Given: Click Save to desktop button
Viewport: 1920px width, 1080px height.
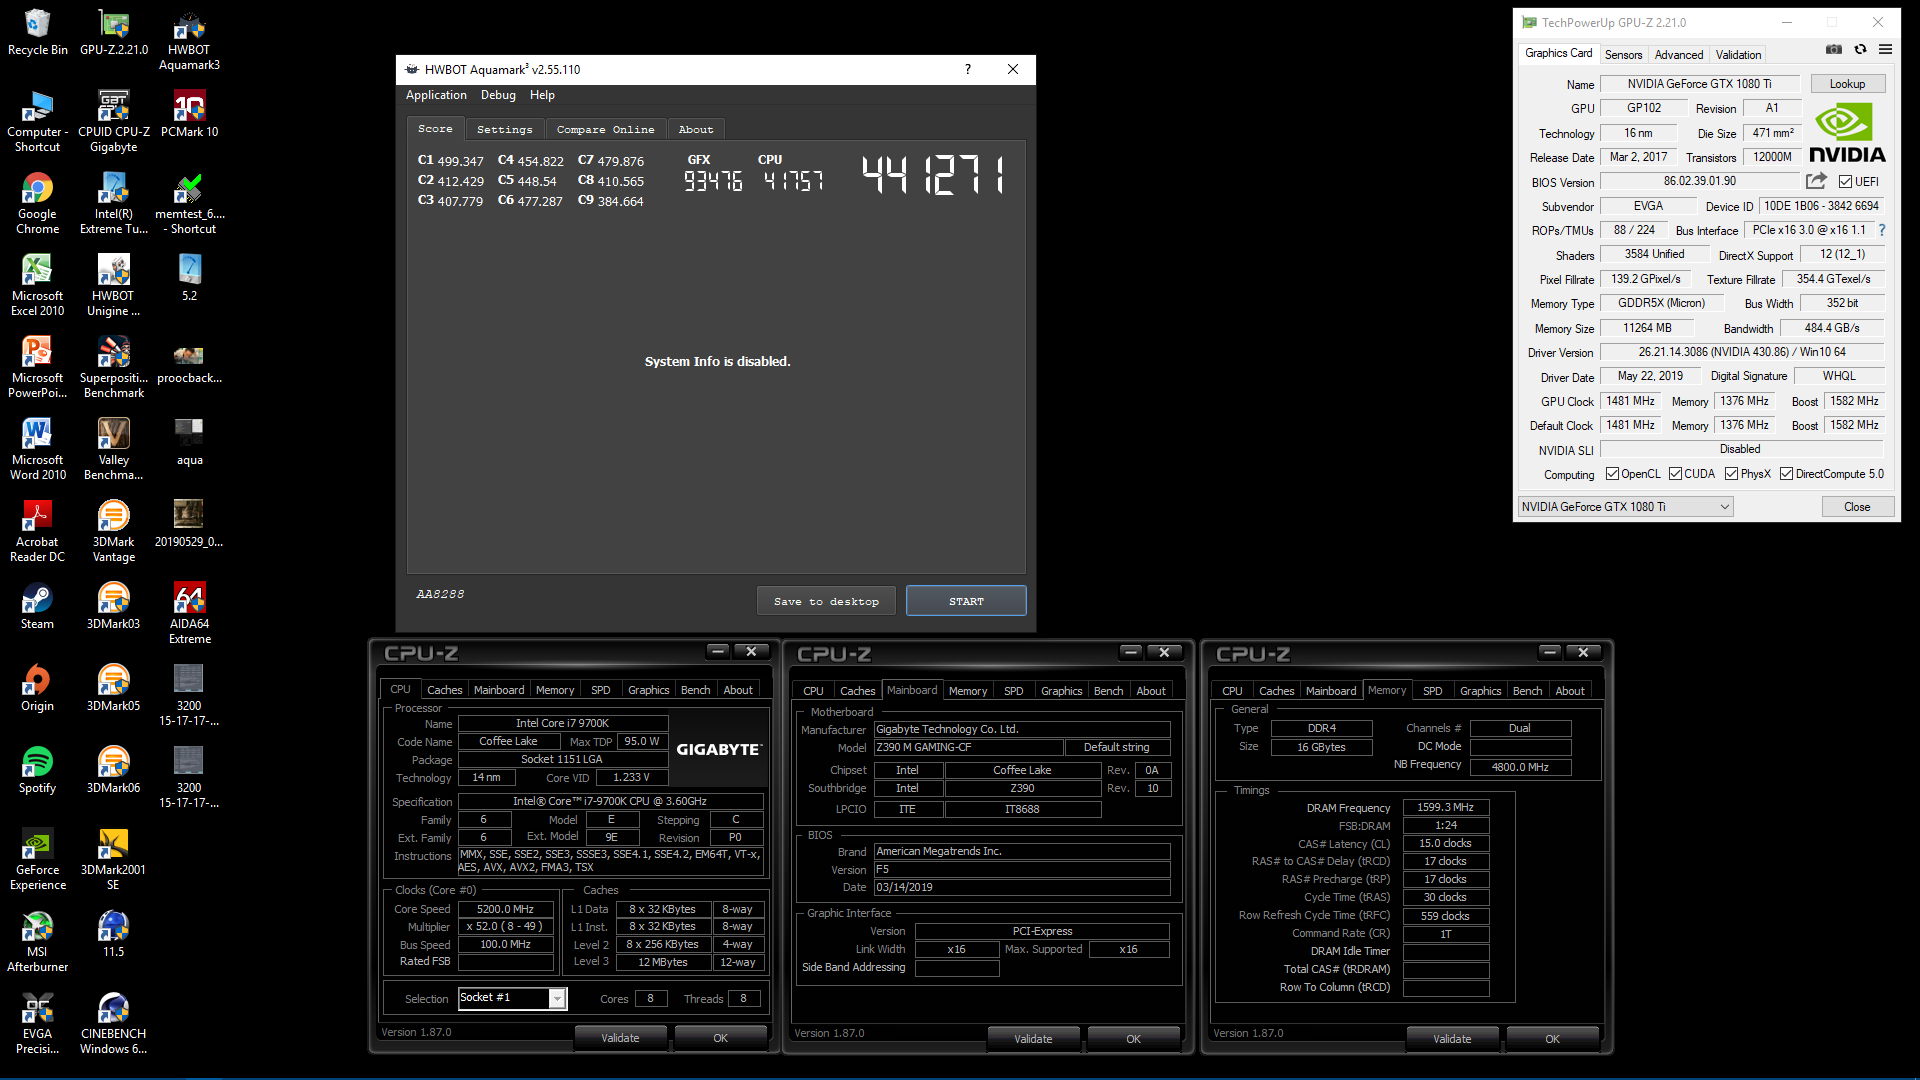Looking at the screenshot, I should coord(826,601).
